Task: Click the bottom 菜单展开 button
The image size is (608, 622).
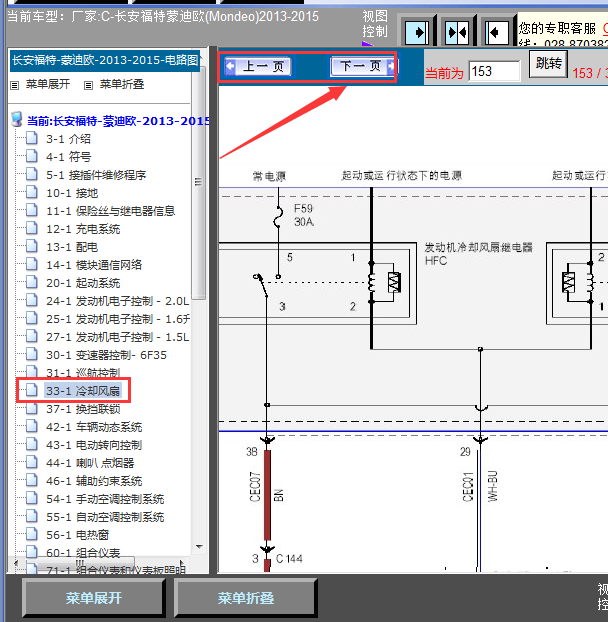Action: tap(94, 598)
